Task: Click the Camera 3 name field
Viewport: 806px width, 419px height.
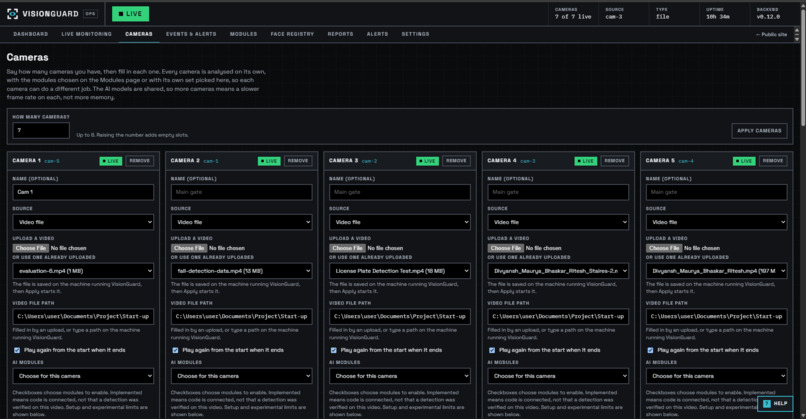Action: [399, 192]
